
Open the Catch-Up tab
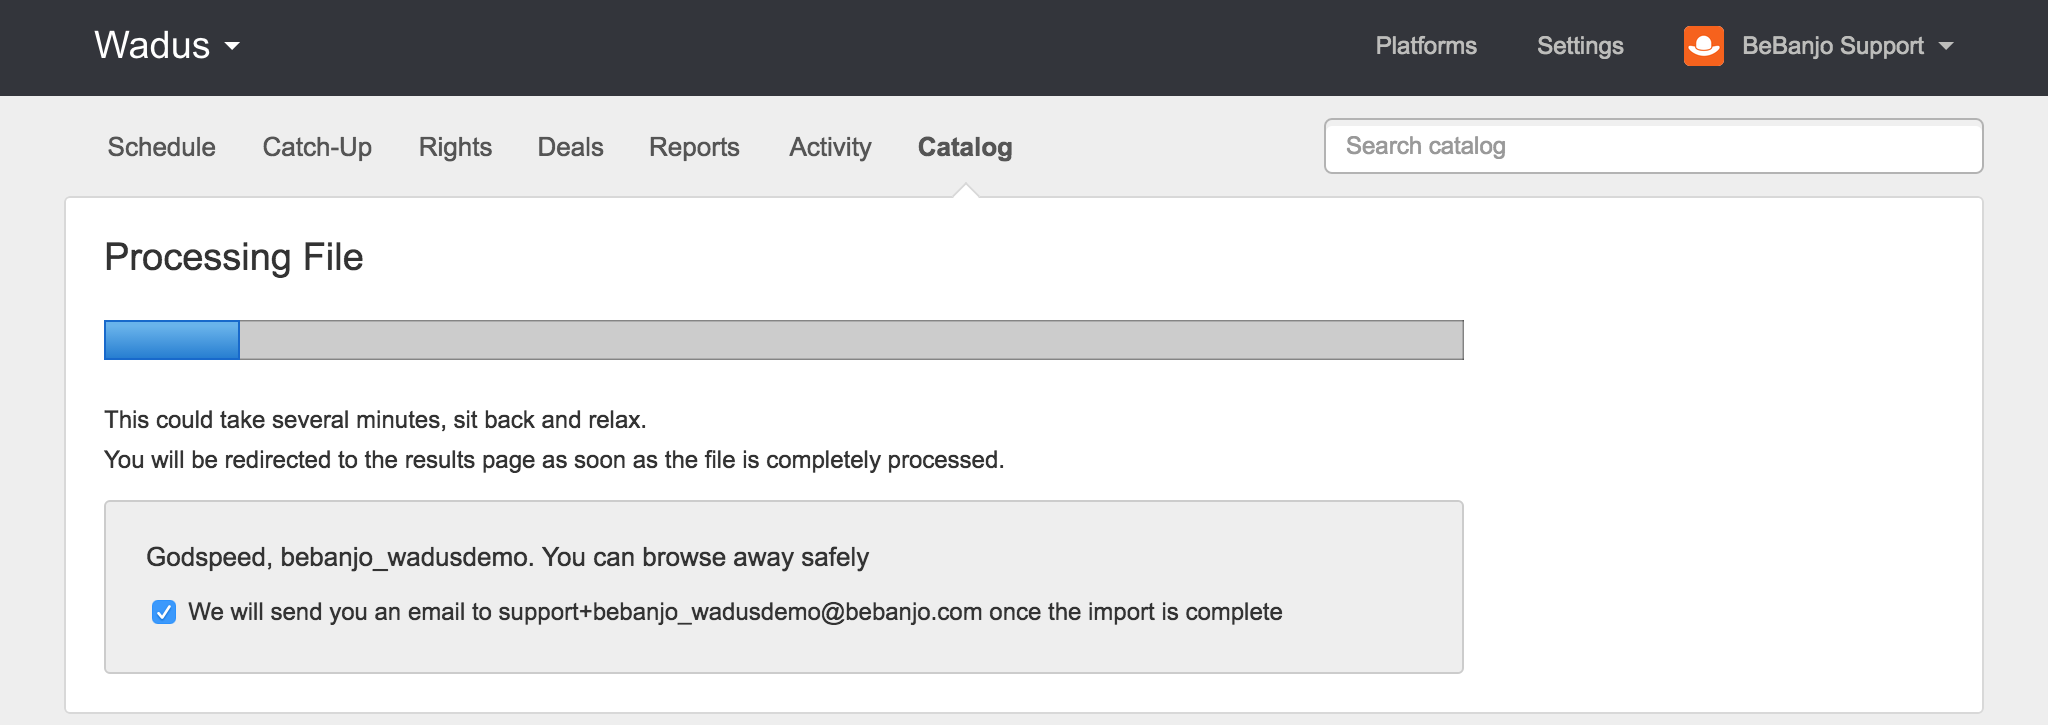click(317, 147)
